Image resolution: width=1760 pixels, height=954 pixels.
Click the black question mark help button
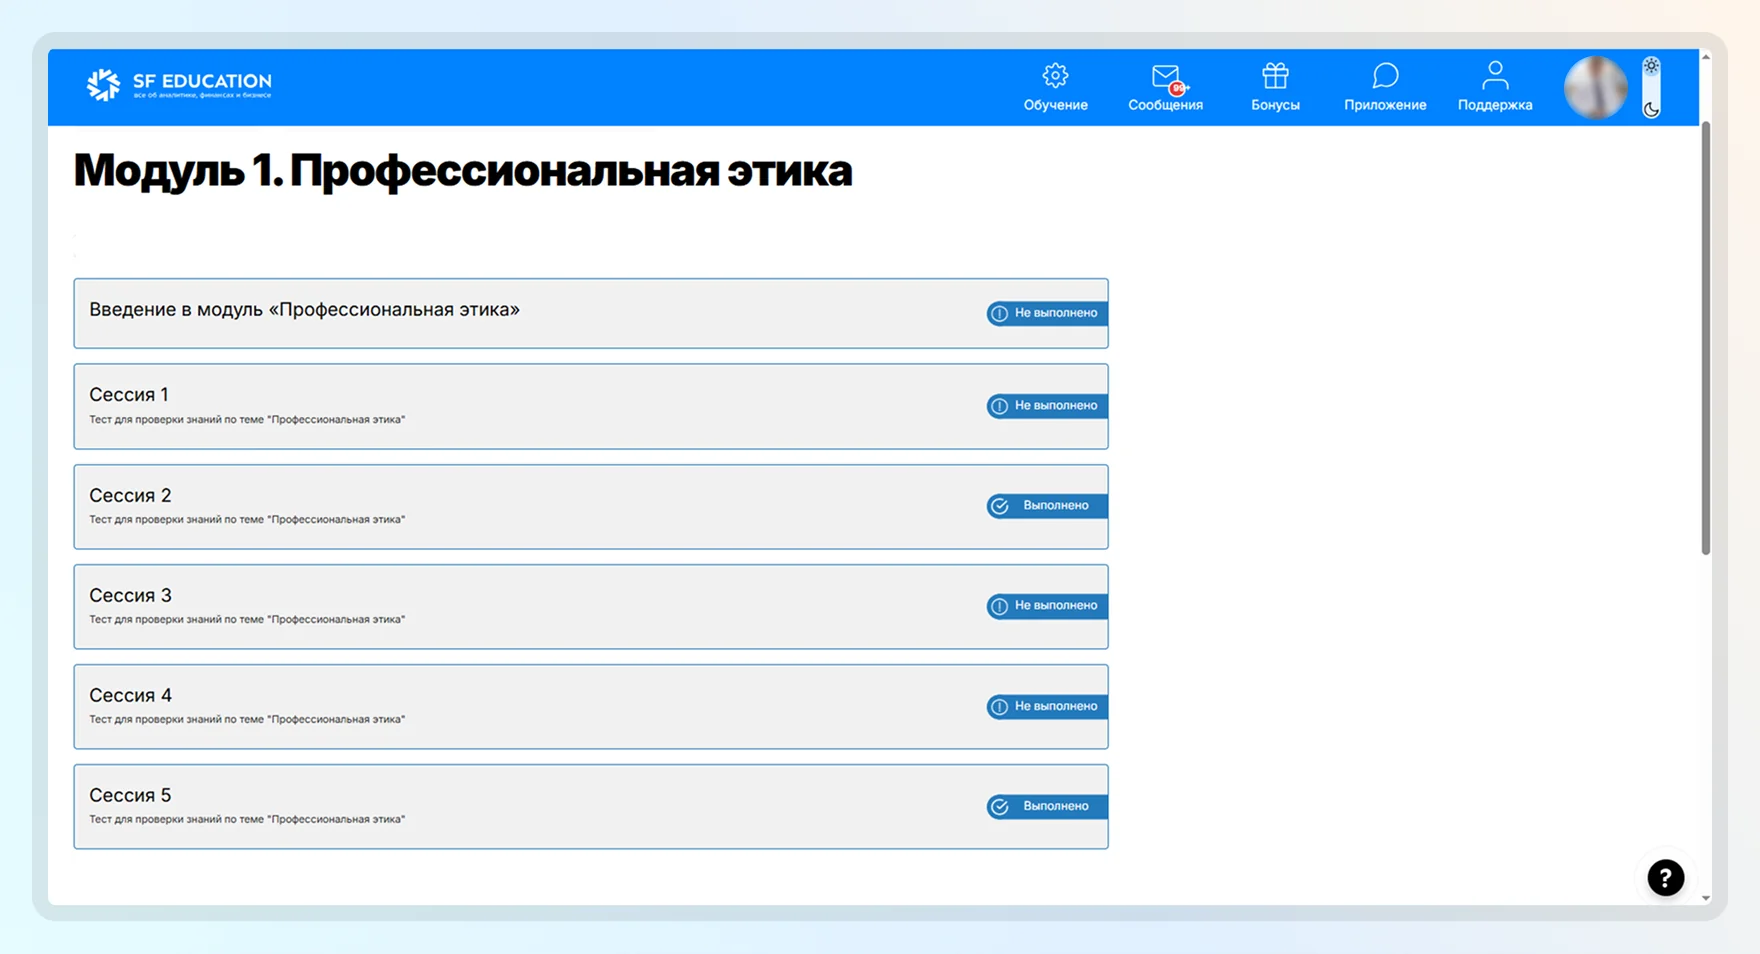1666,878
